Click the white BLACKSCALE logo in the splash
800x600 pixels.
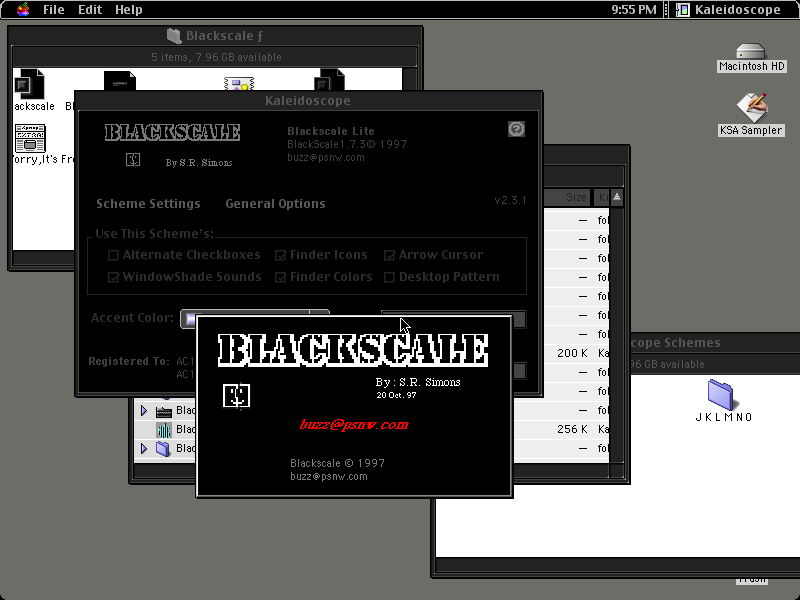(353, 350)
